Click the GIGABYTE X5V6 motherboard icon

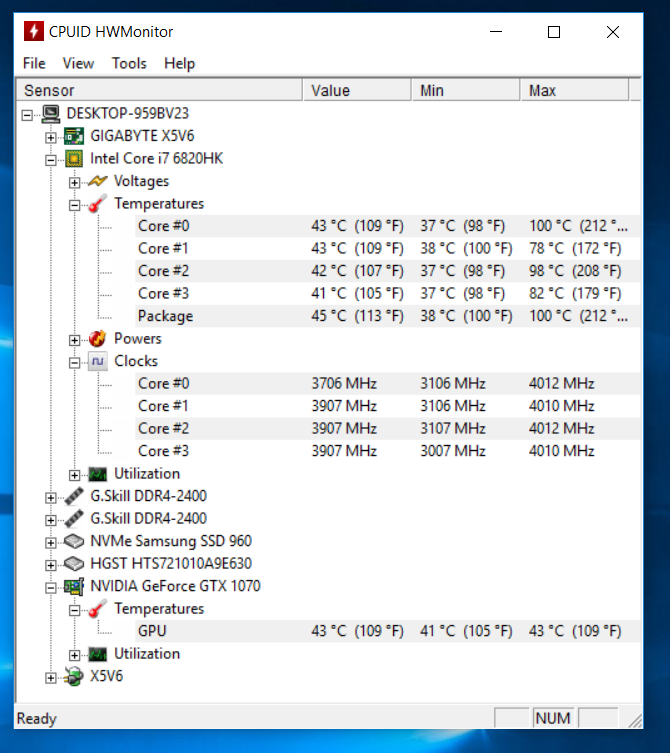click(x=74, y=136)
